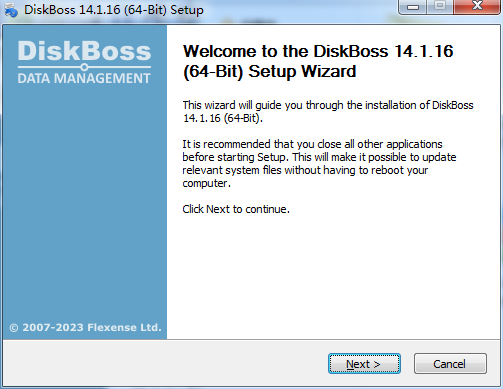This screenshot has height=389, width=503.
Task: Click the 2007-2023 Flexense Ltd. copyright text
Action: (x=85, y=327)
